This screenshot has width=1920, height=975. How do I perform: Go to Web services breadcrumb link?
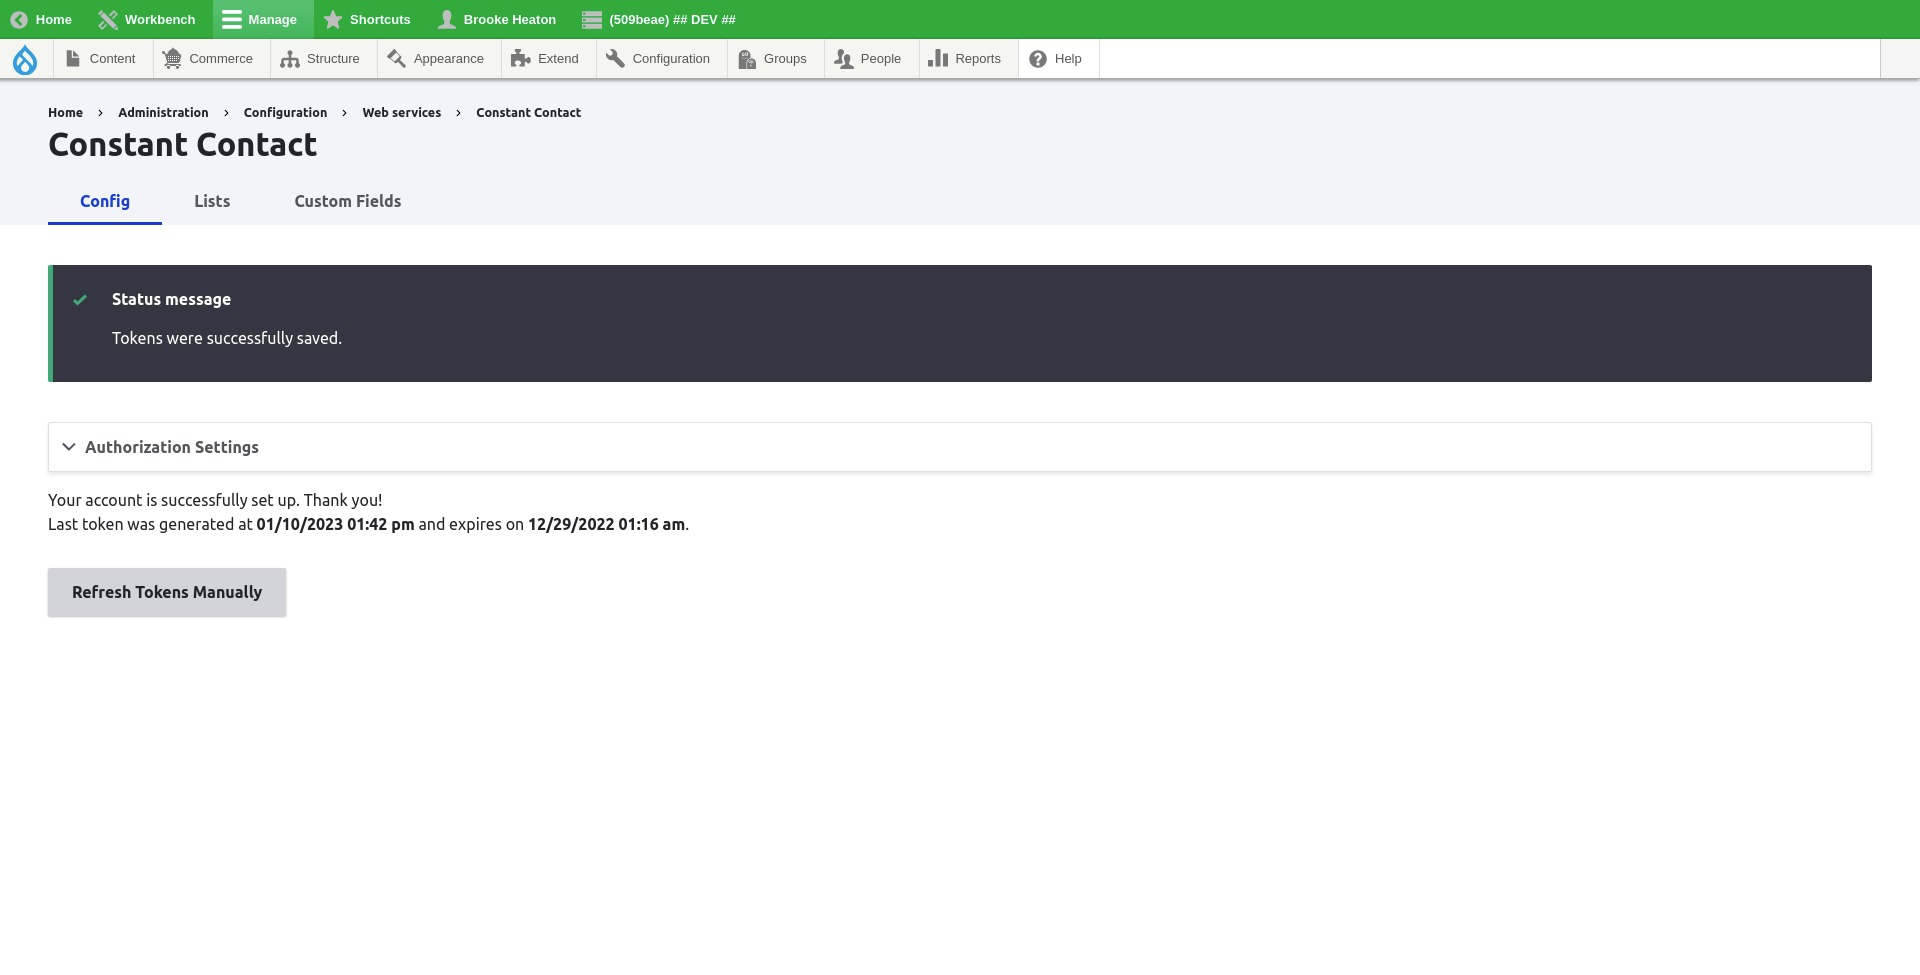pyautogui.click(x=401, y=113)
